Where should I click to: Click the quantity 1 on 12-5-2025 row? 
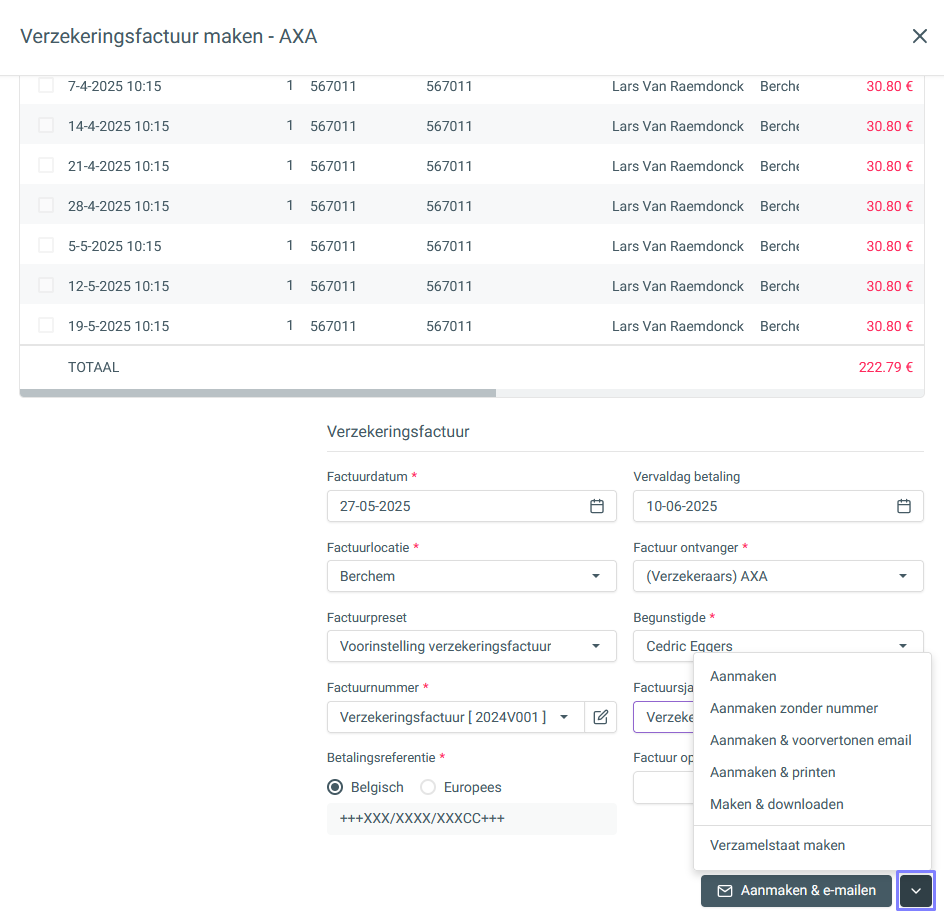click(290, 285)
